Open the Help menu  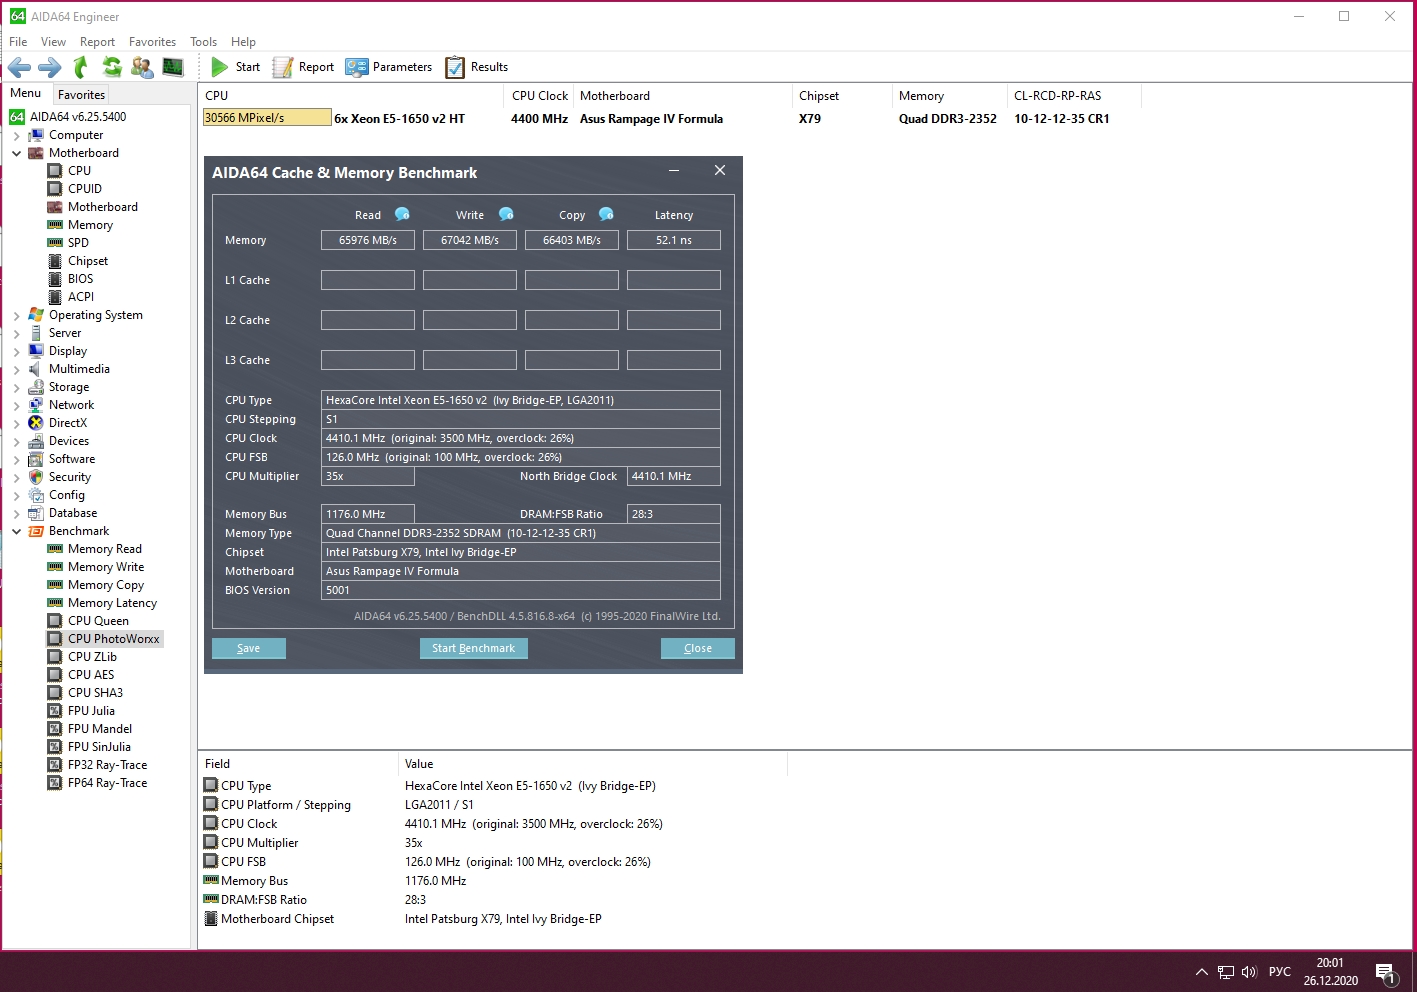coord(243,42)
